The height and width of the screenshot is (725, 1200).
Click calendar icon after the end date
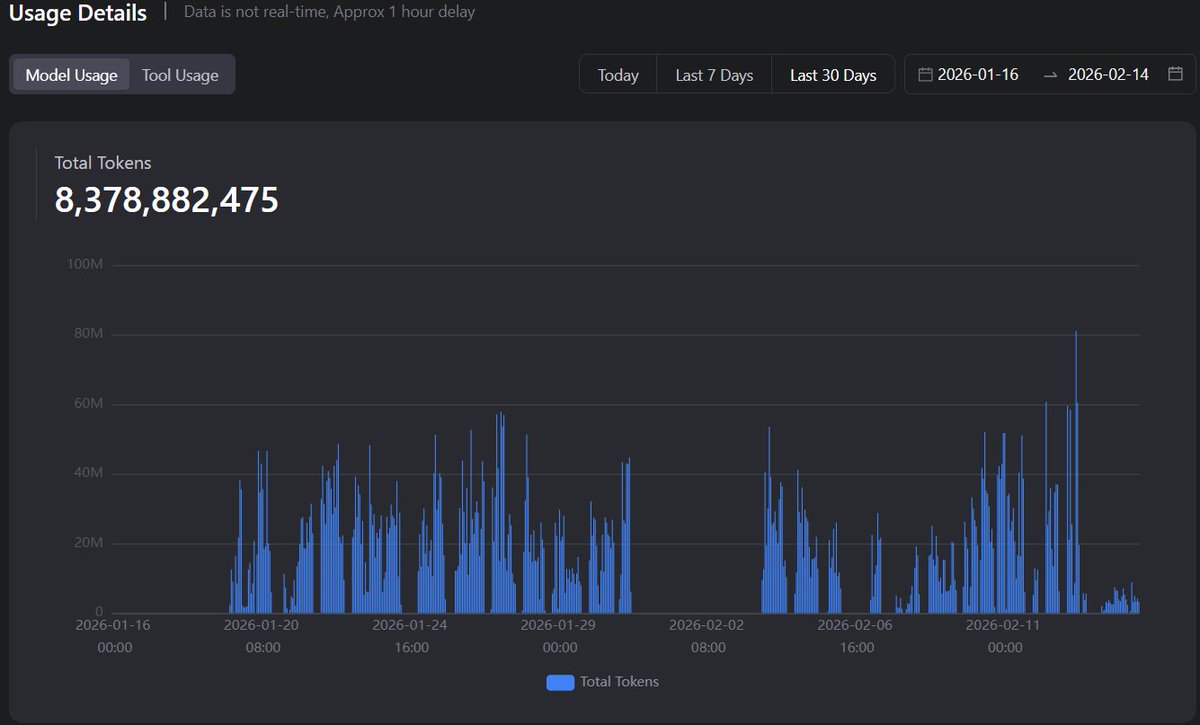(x=1175, y=74)
